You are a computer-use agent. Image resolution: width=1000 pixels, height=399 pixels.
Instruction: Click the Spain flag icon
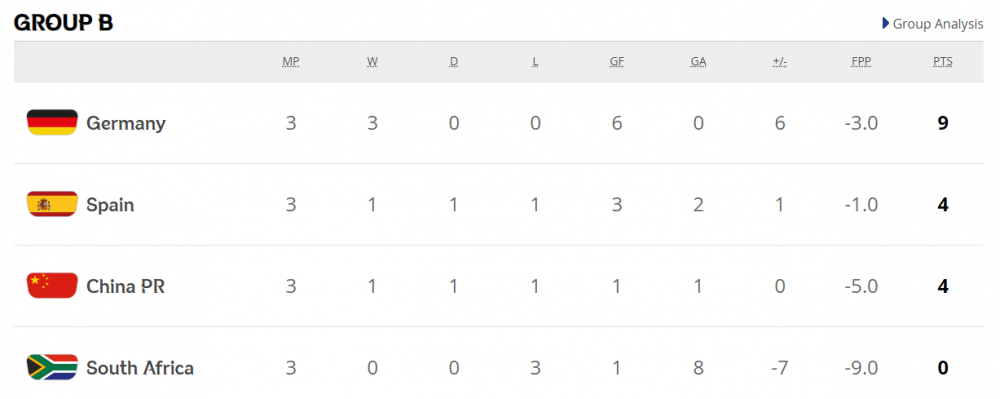[x=52, y=204]
